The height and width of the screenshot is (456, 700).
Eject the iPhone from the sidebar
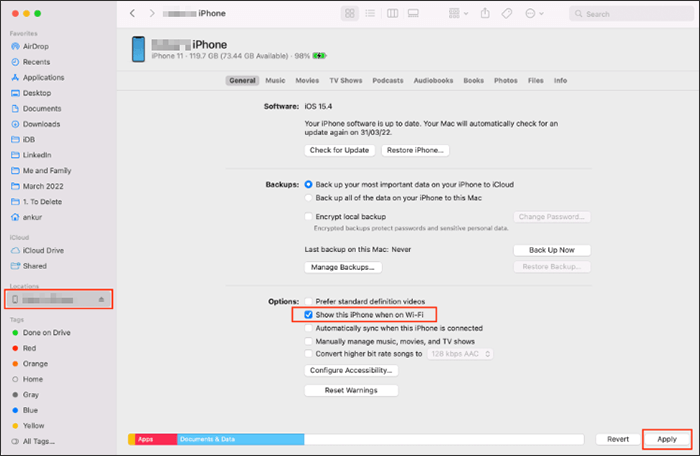(101, 300)
